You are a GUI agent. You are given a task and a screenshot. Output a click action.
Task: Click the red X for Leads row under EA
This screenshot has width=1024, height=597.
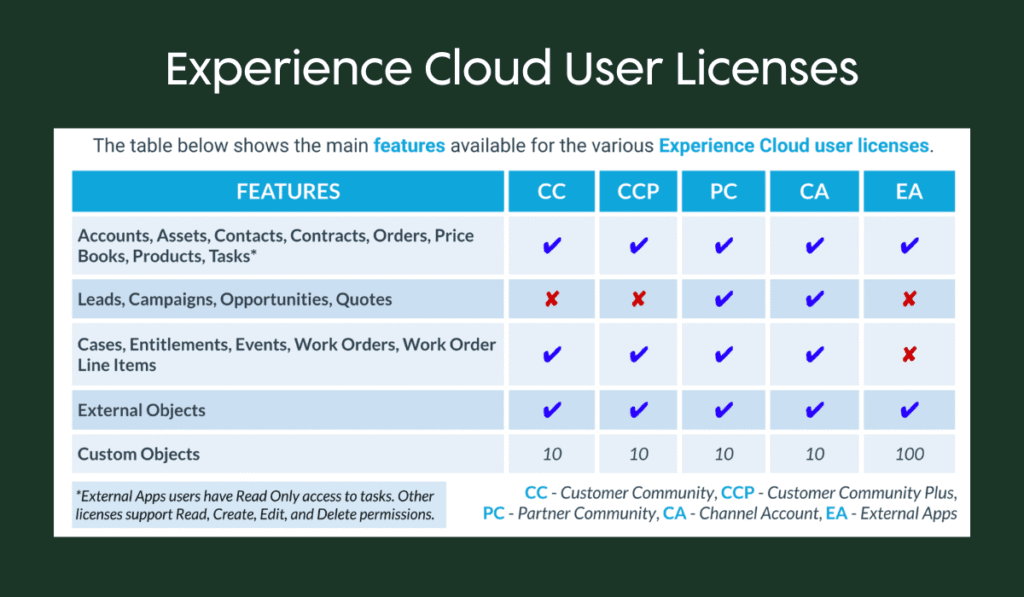tap(909, 299)
